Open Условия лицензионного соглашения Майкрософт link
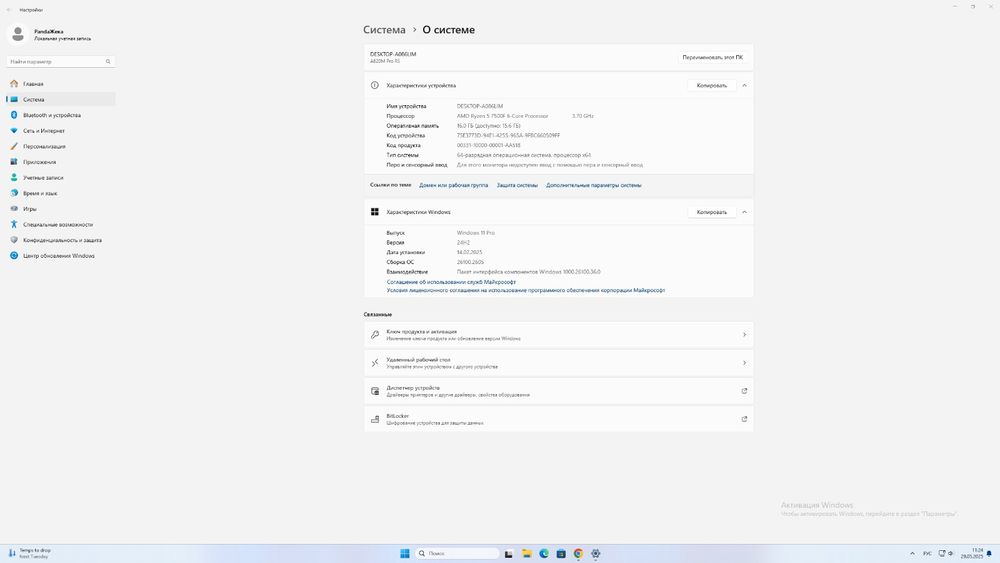The width and height of the screenshot is (1000, 563). coord(526,290)
